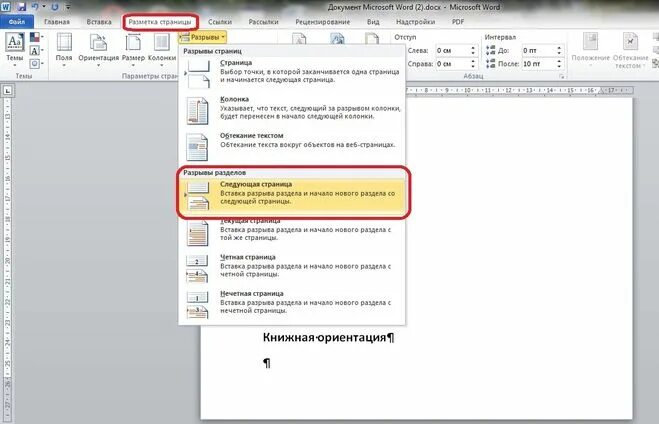Choose Нечетная страница section break

(292, 305)
